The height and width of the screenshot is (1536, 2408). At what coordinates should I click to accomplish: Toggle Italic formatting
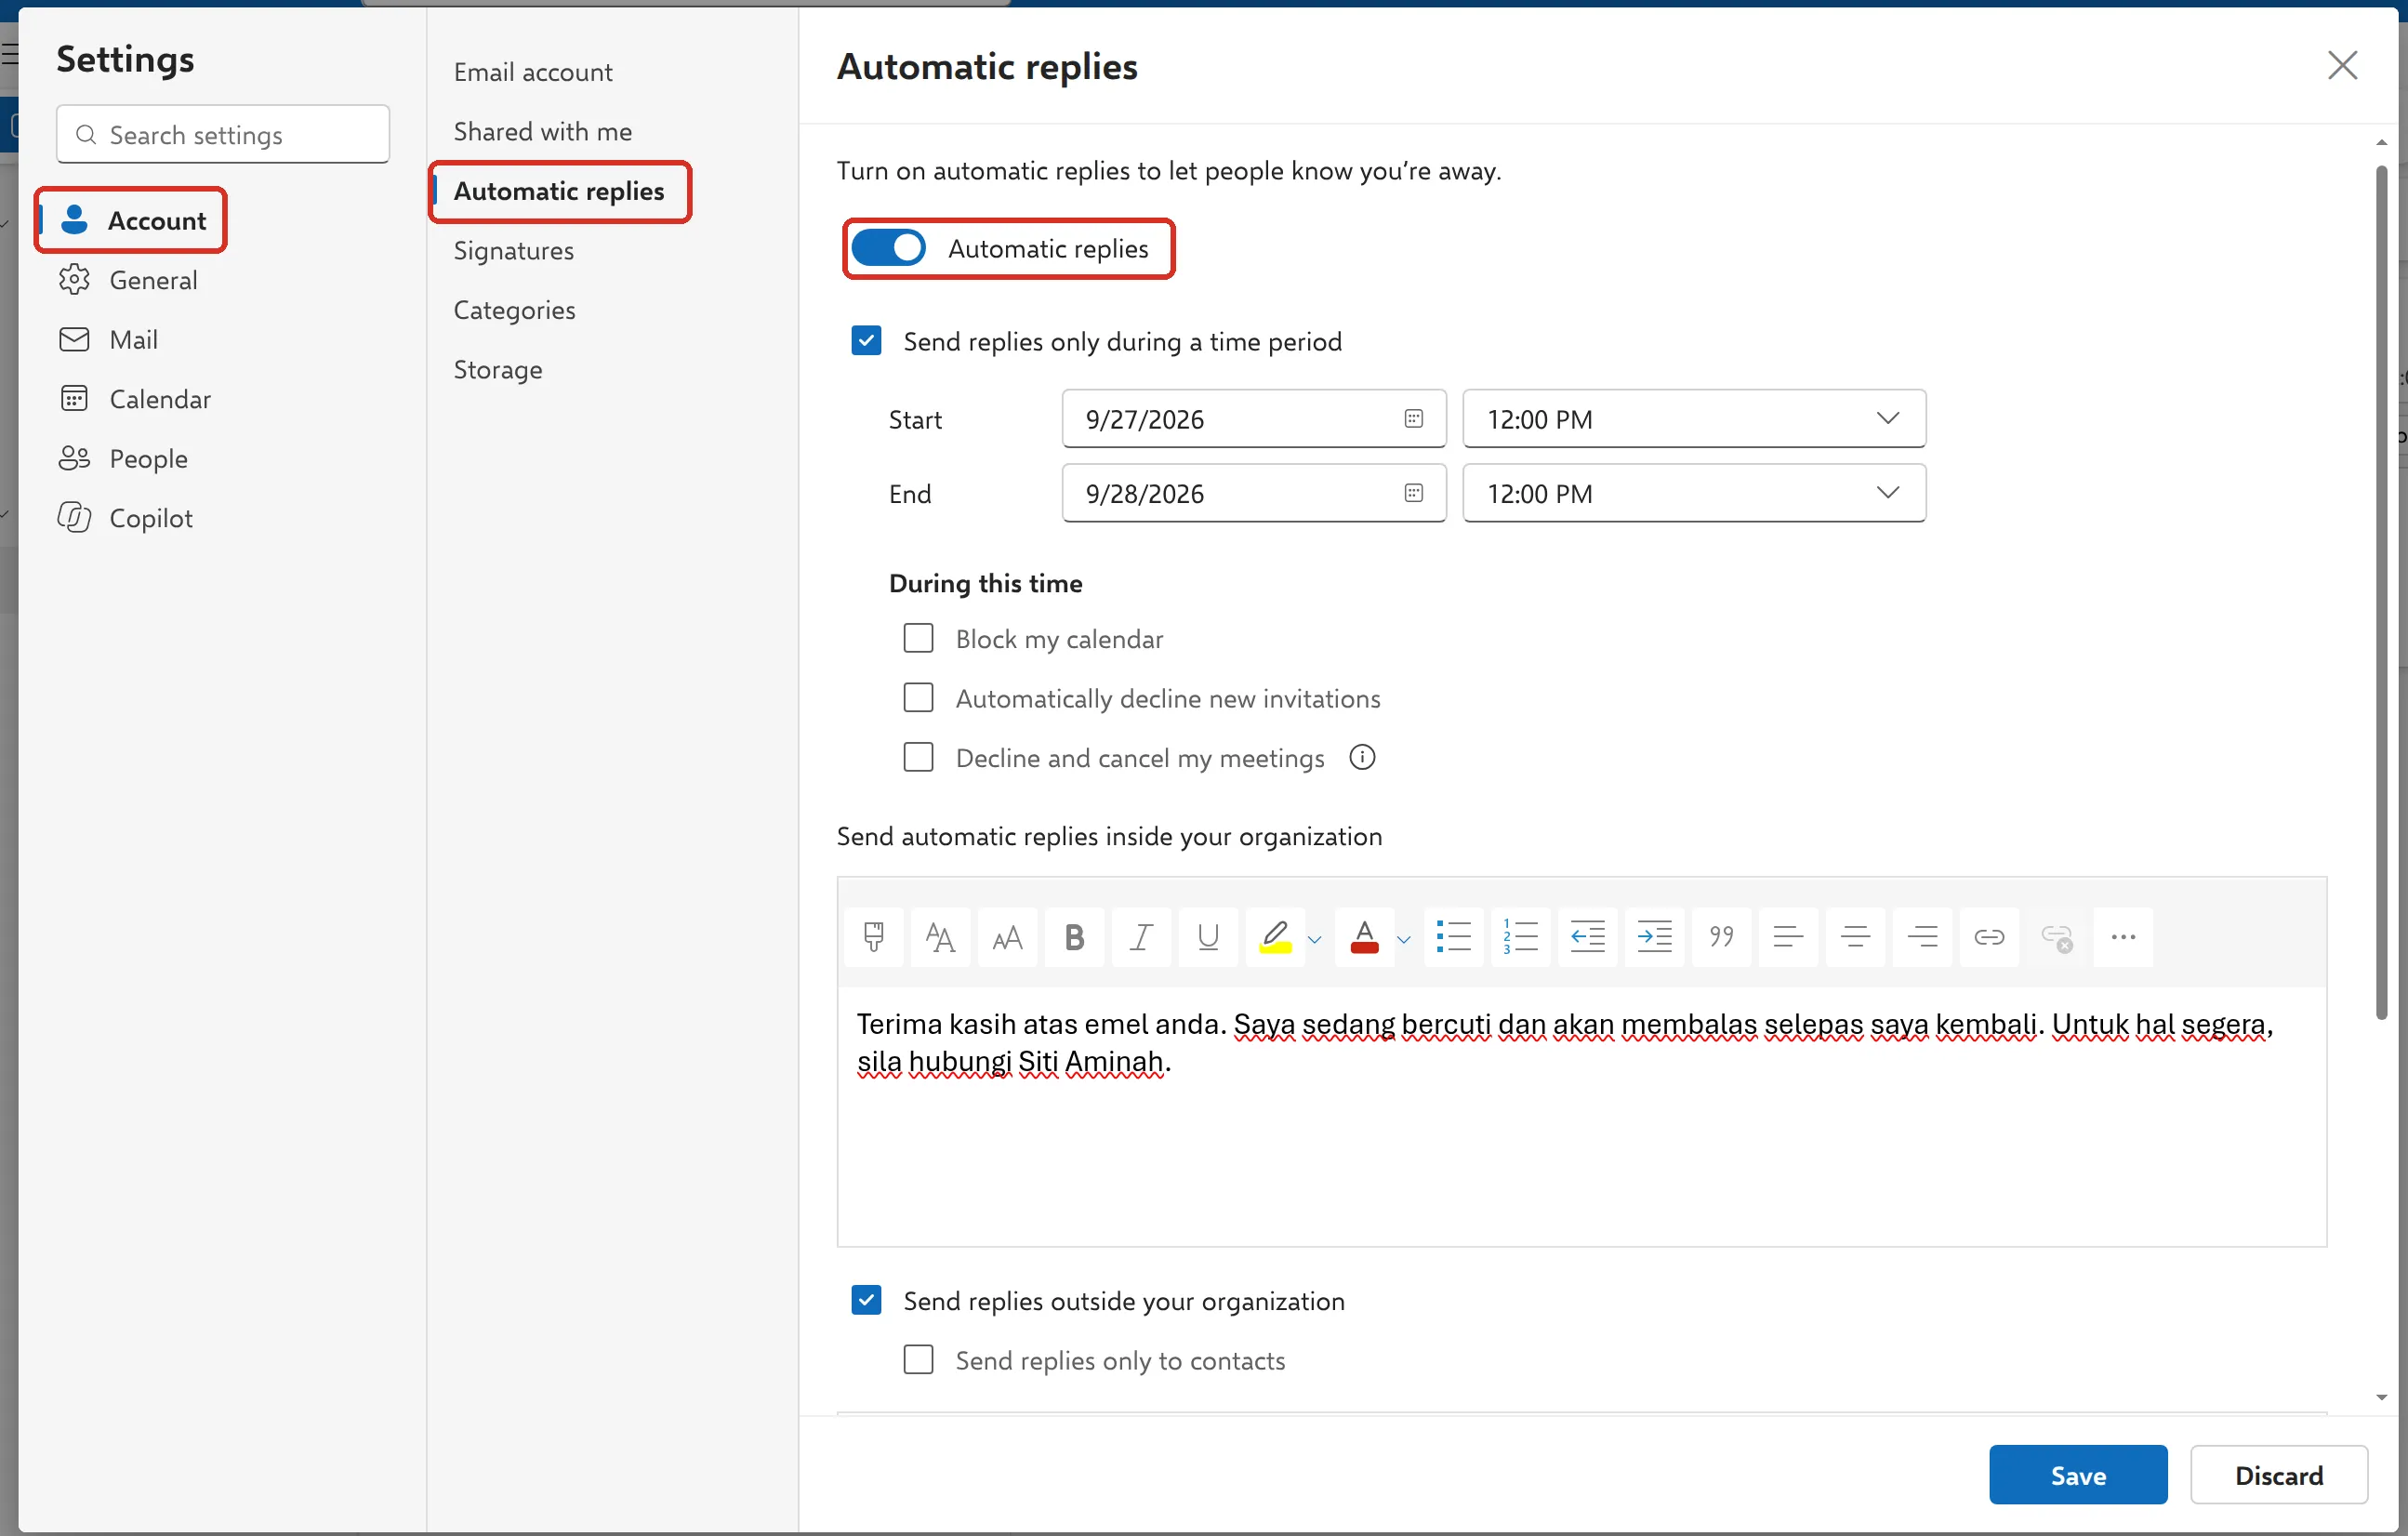click(x=1141, y=937)
